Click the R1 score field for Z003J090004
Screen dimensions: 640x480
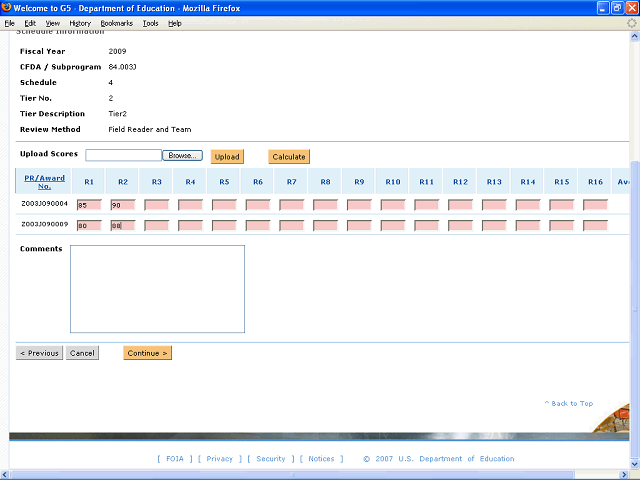tap(89, 205)
